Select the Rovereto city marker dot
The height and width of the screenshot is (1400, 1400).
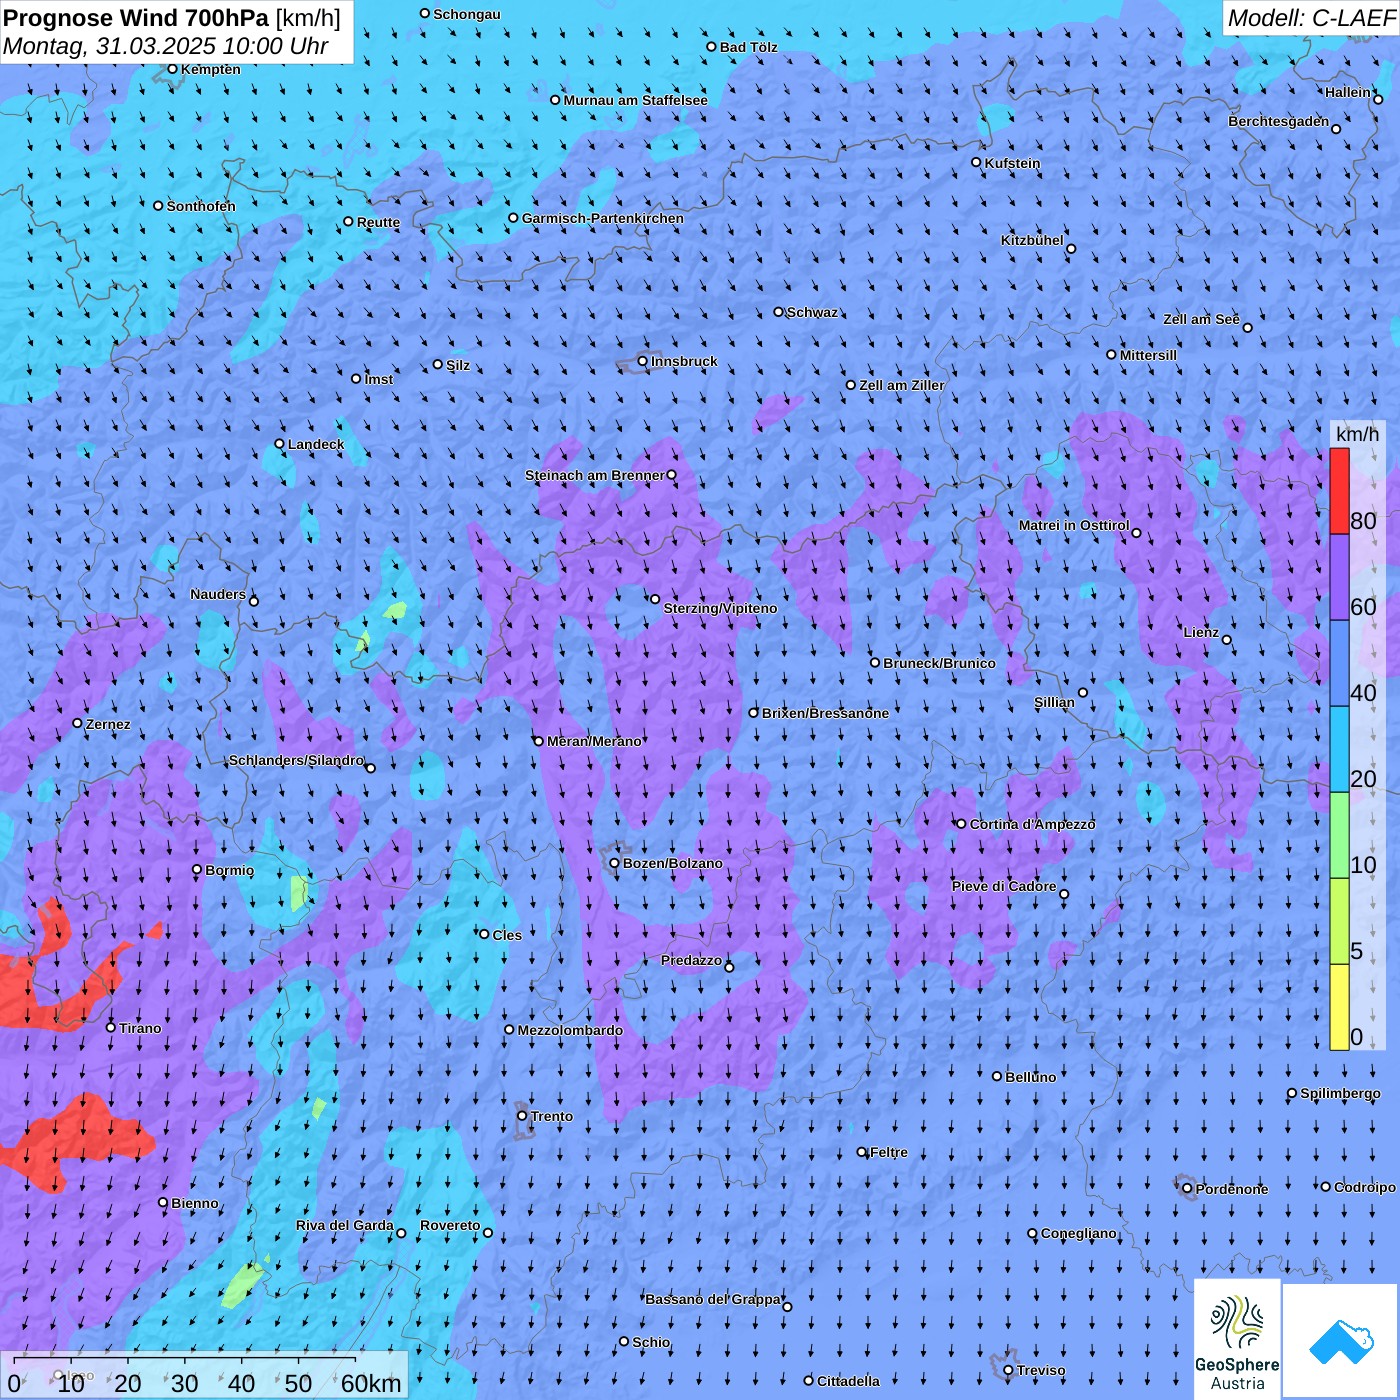pos(488,1232)
